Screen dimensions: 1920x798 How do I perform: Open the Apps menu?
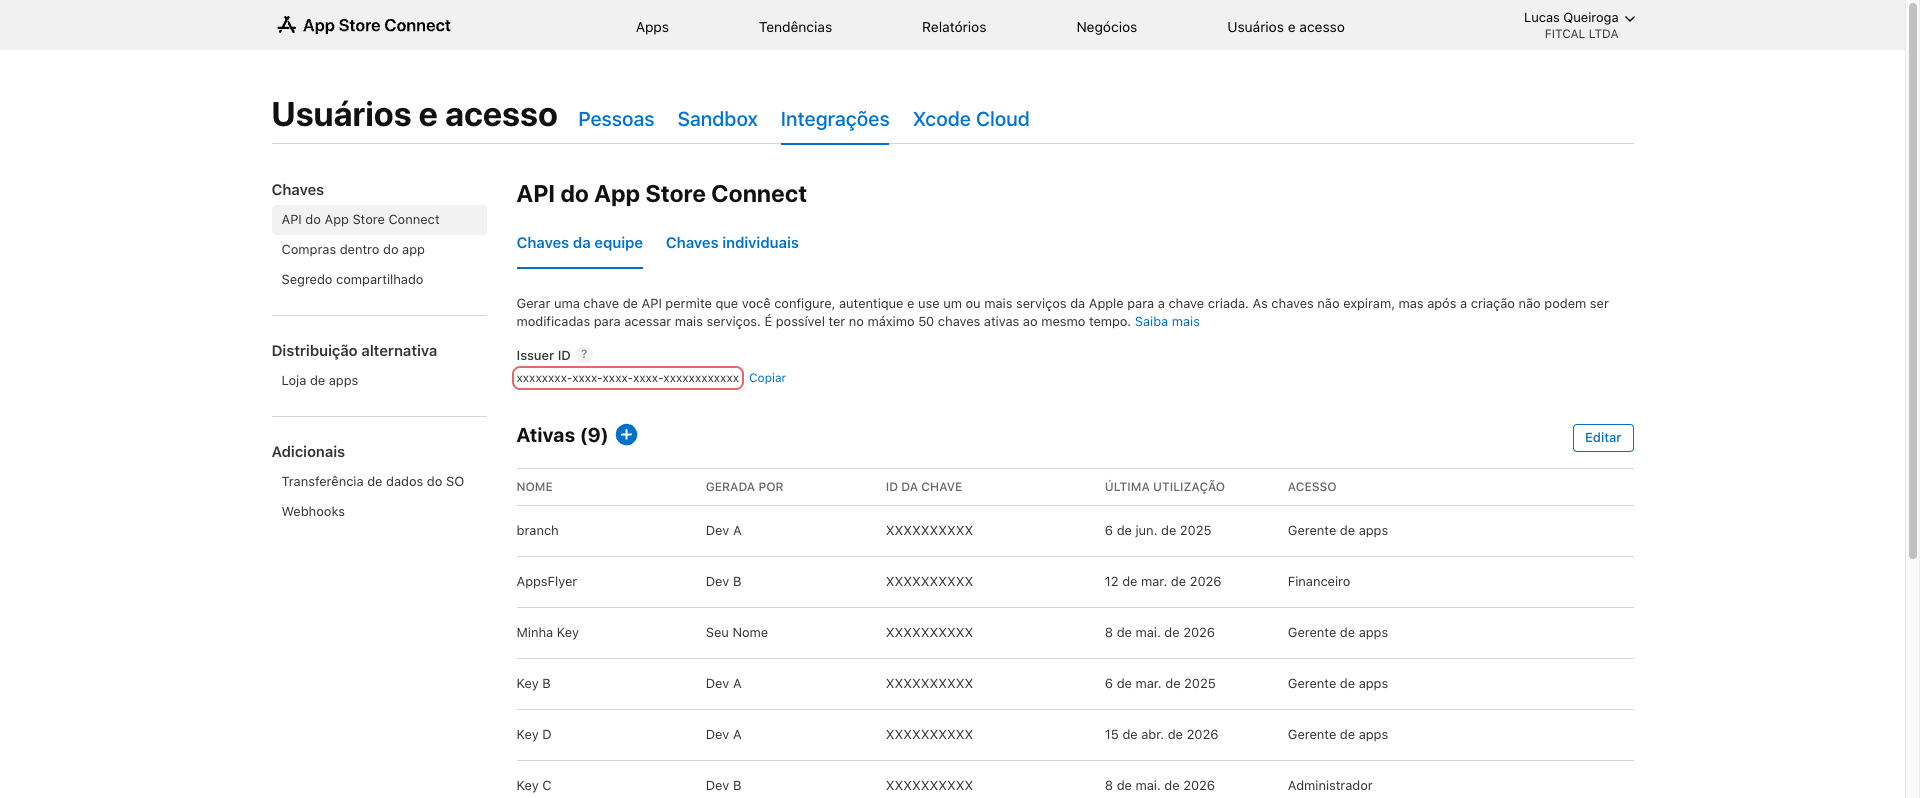tap(652, 27)
